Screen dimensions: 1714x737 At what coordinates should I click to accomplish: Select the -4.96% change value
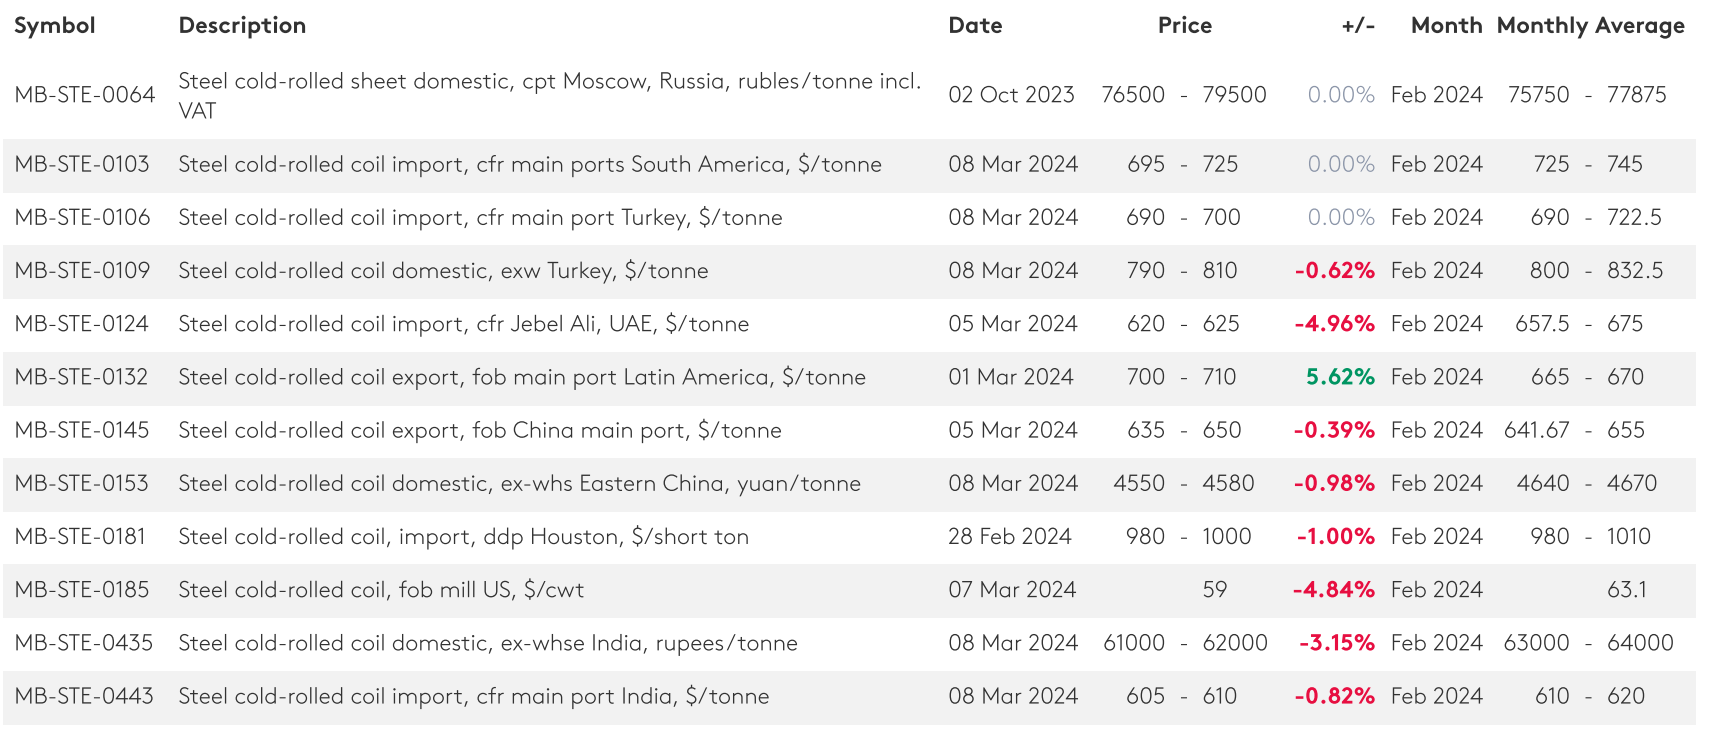click(x=1334, y=324)
